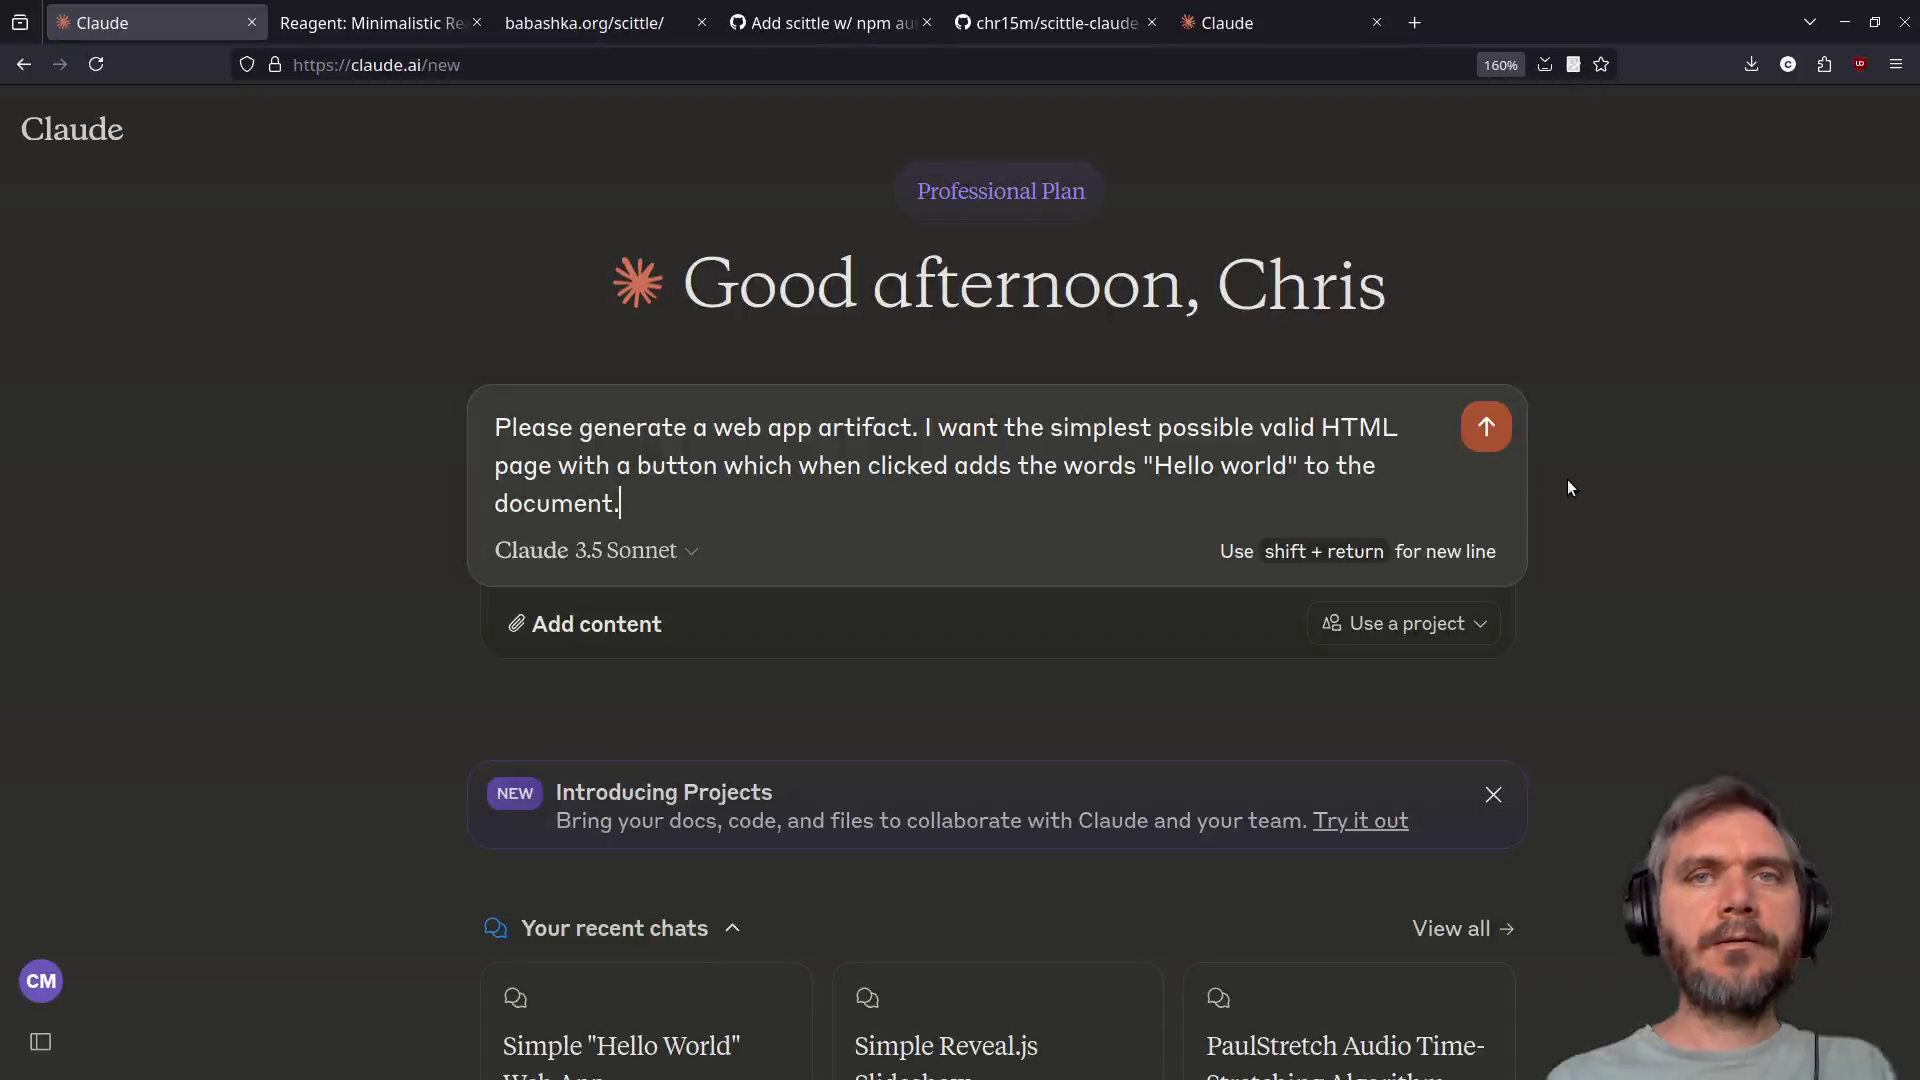The width and height of the screenshot is (1920, 1080).
Task: Open the PaulStretch Audio Time chat card
Action: point(1349,1022)
